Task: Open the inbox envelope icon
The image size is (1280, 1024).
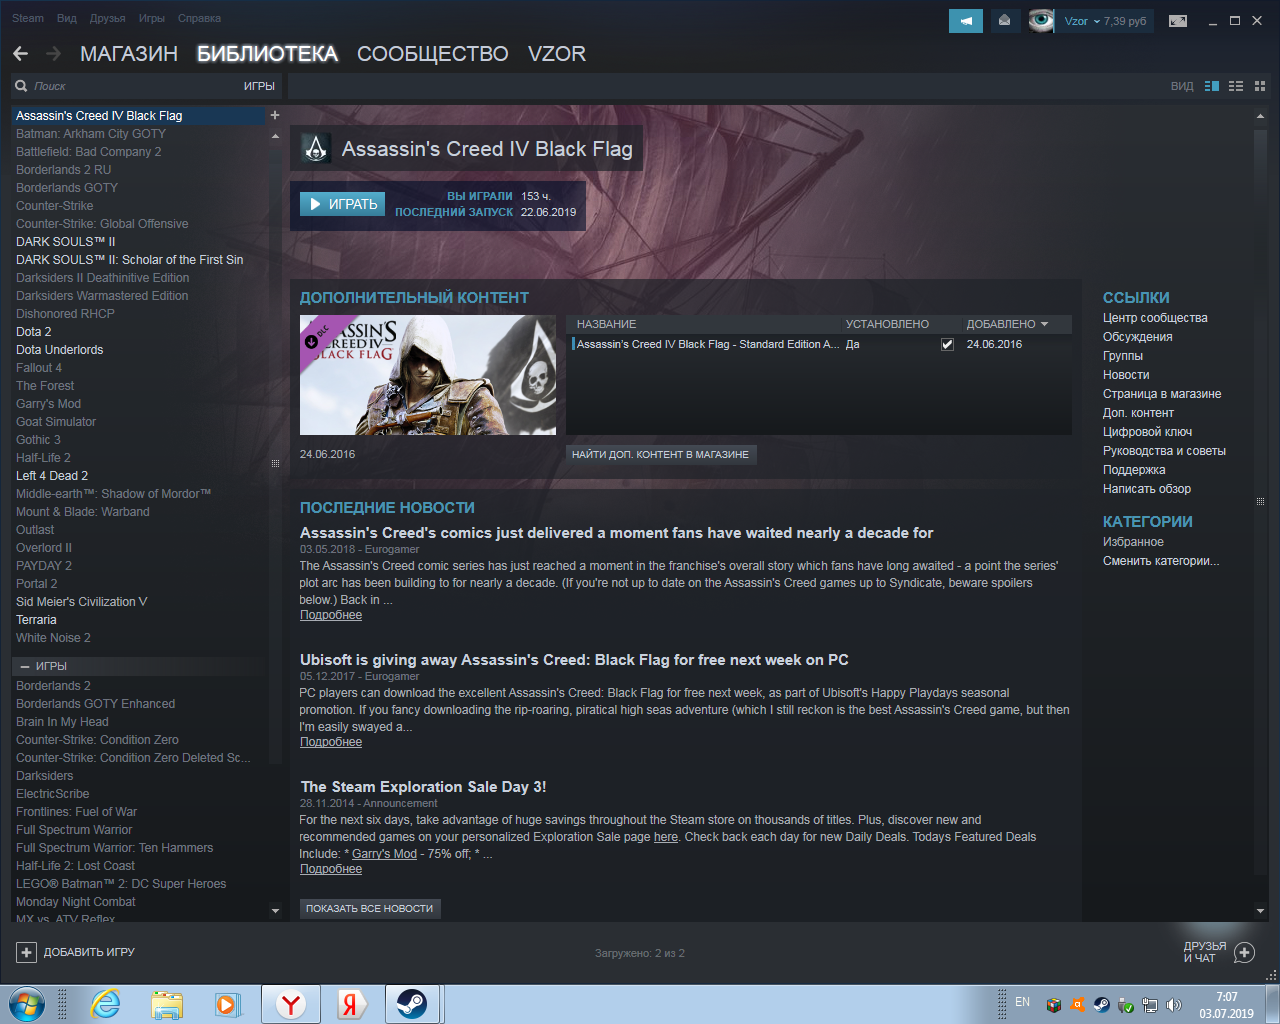Action: coord(1005,21)
